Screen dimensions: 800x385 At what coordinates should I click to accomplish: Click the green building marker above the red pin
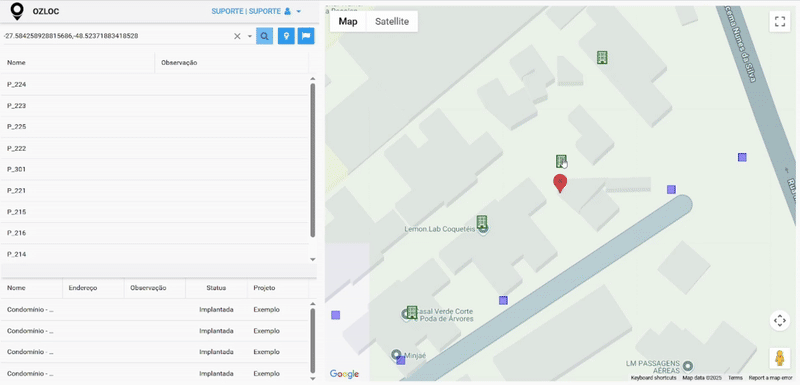561,161
